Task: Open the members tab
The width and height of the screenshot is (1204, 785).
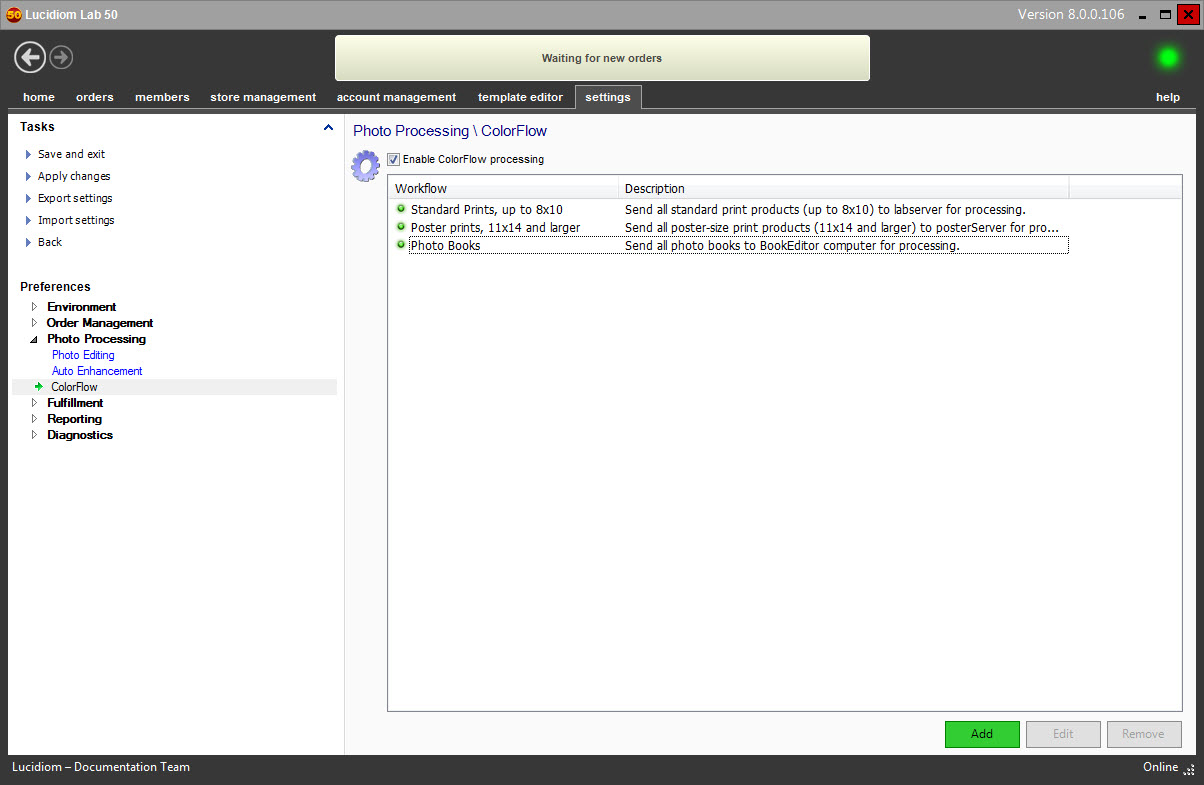Action: pos(162,97)
